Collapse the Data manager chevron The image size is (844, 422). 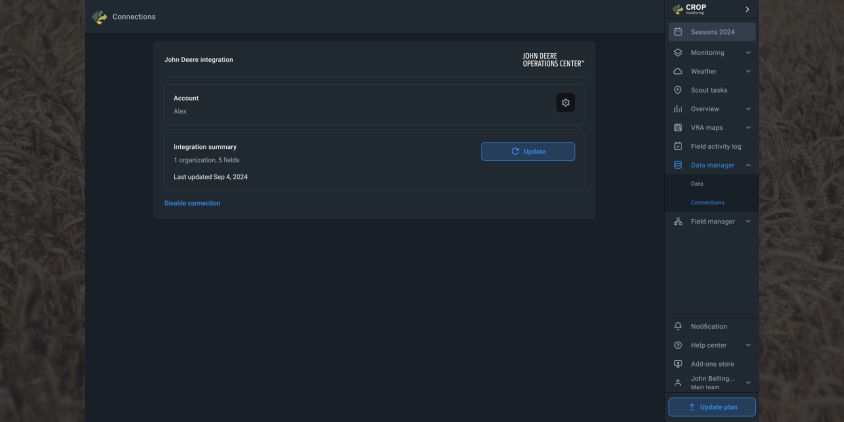coord(748,165)
